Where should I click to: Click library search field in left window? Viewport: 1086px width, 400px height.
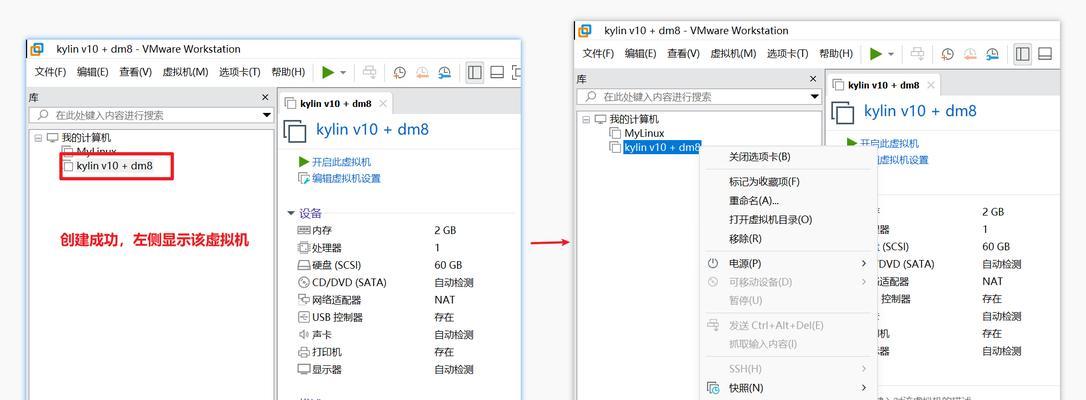152,115
